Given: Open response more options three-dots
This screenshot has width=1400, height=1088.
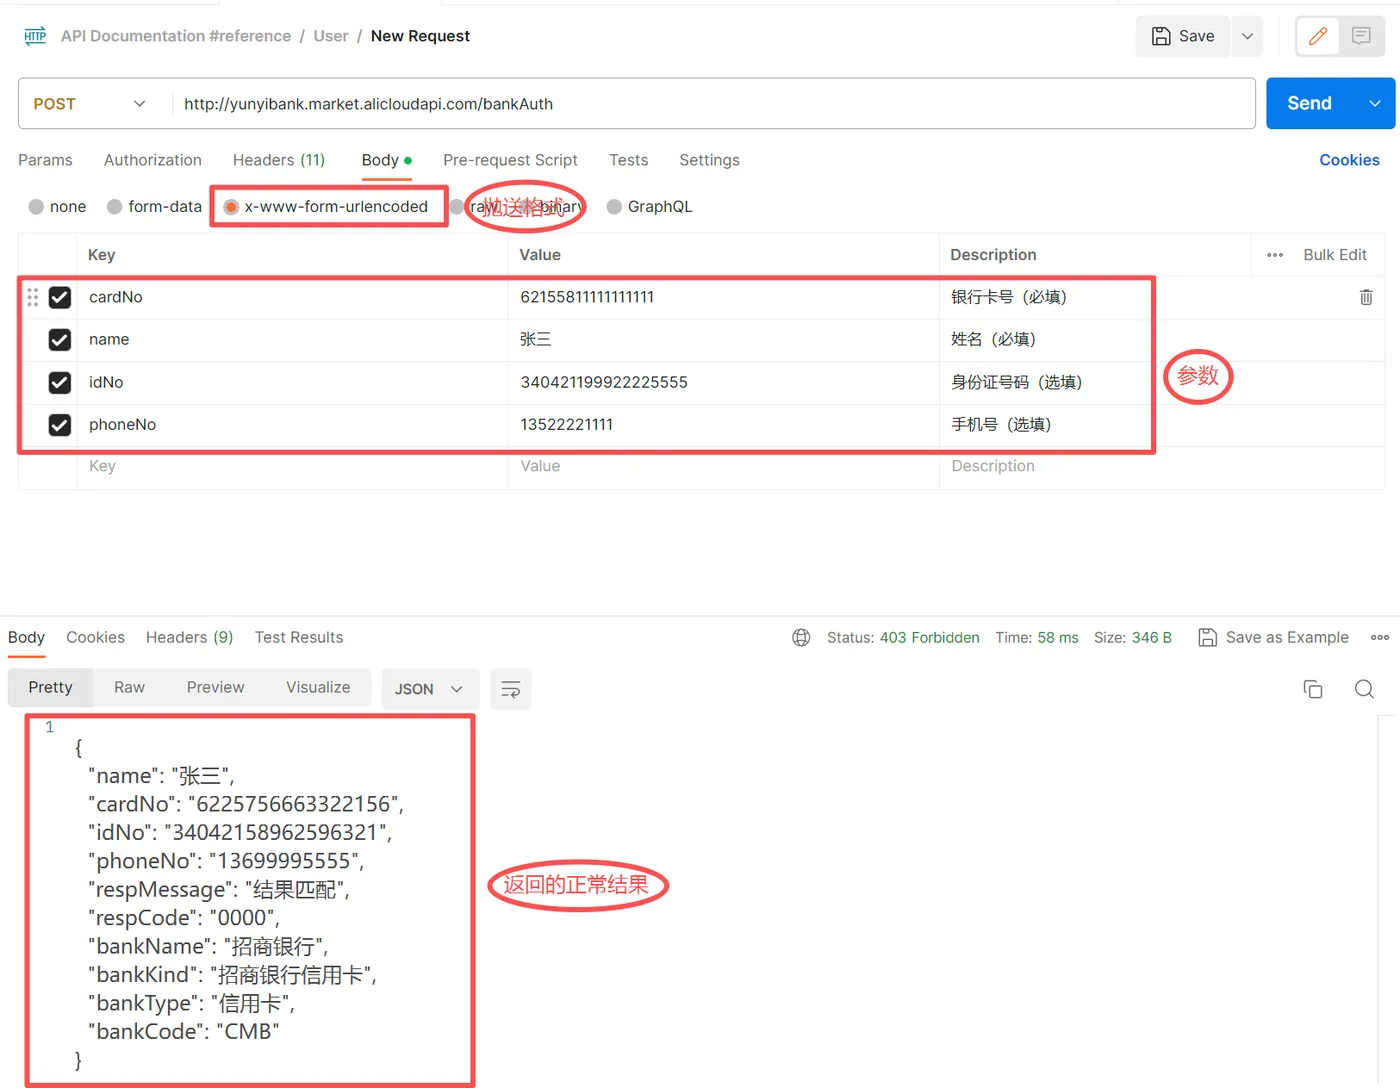Looking at the screenshot, I should pos(1380,637).
